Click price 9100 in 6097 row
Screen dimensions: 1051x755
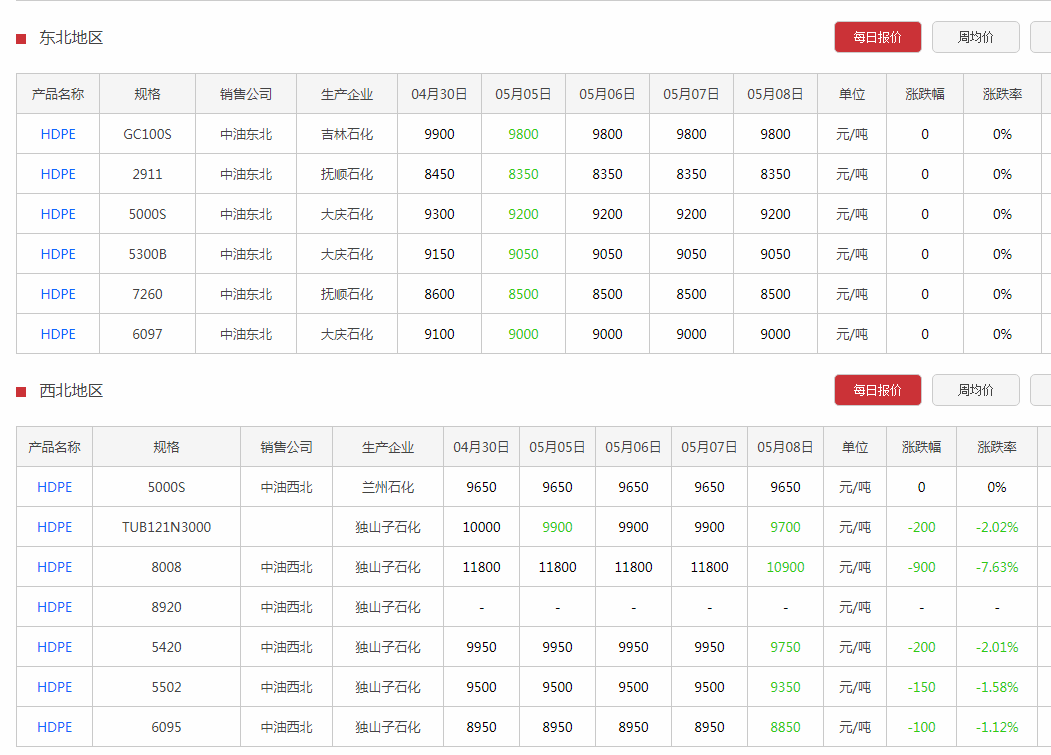pyautogui.click(x=440, y=334)
